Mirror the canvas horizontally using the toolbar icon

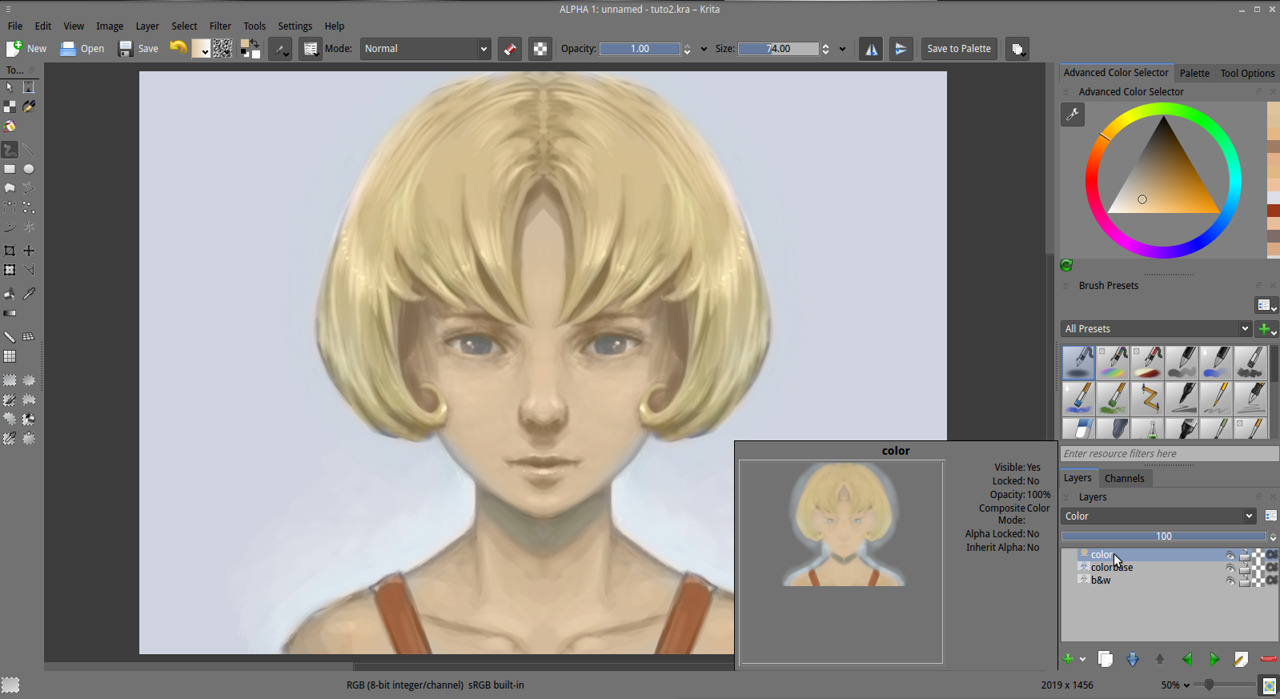point(870,48)
